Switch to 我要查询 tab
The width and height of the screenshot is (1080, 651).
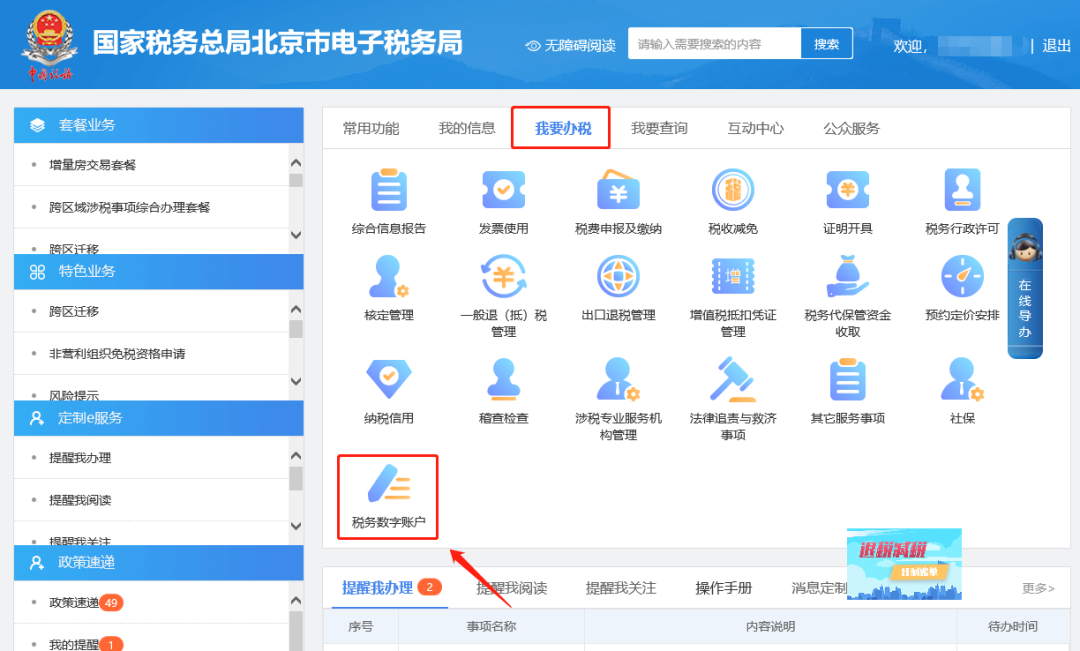tap(659, 128)
